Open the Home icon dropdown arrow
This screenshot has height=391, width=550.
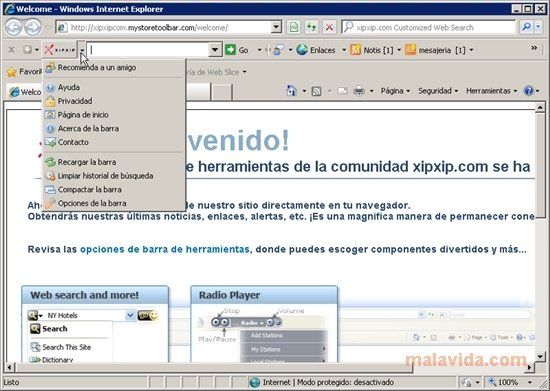tap(304, 91)
